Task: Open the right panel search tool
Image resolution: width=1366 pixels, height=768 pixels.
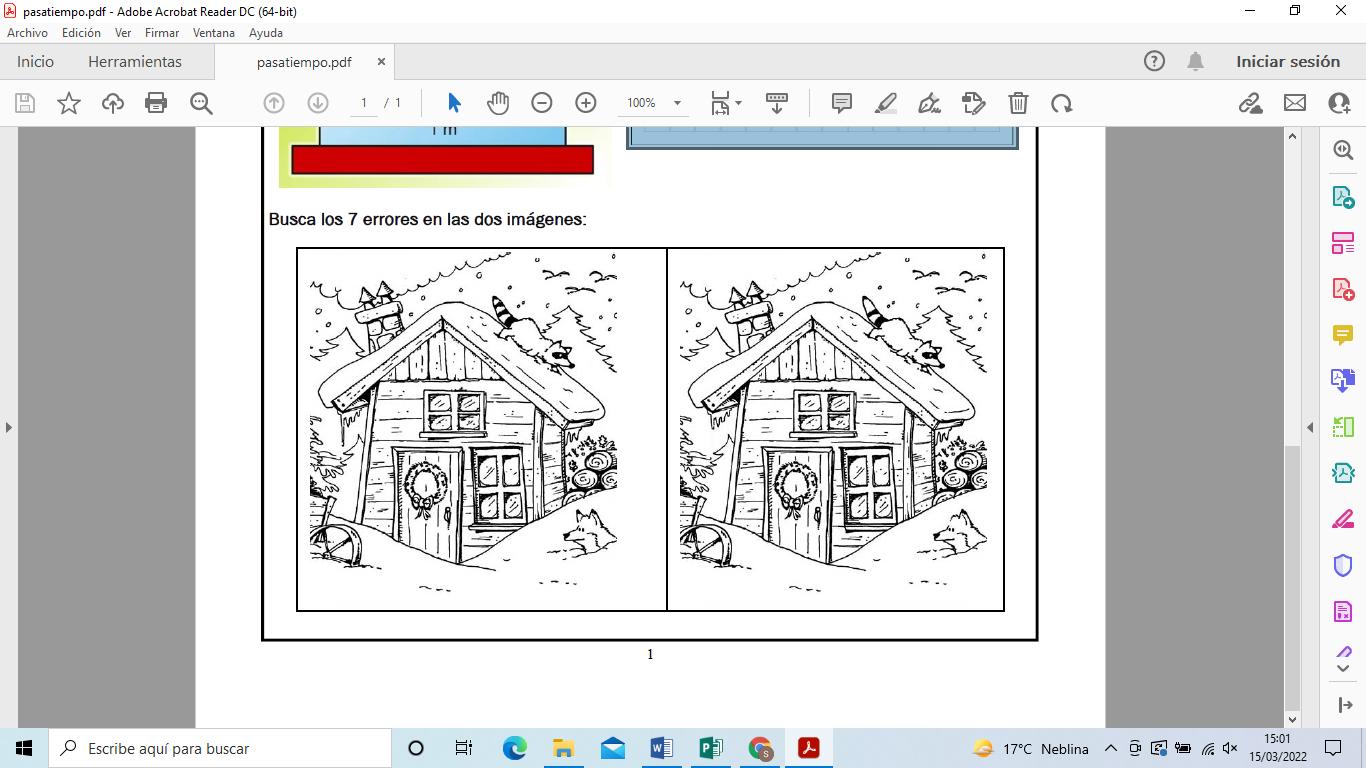Action: (1343, 150)
